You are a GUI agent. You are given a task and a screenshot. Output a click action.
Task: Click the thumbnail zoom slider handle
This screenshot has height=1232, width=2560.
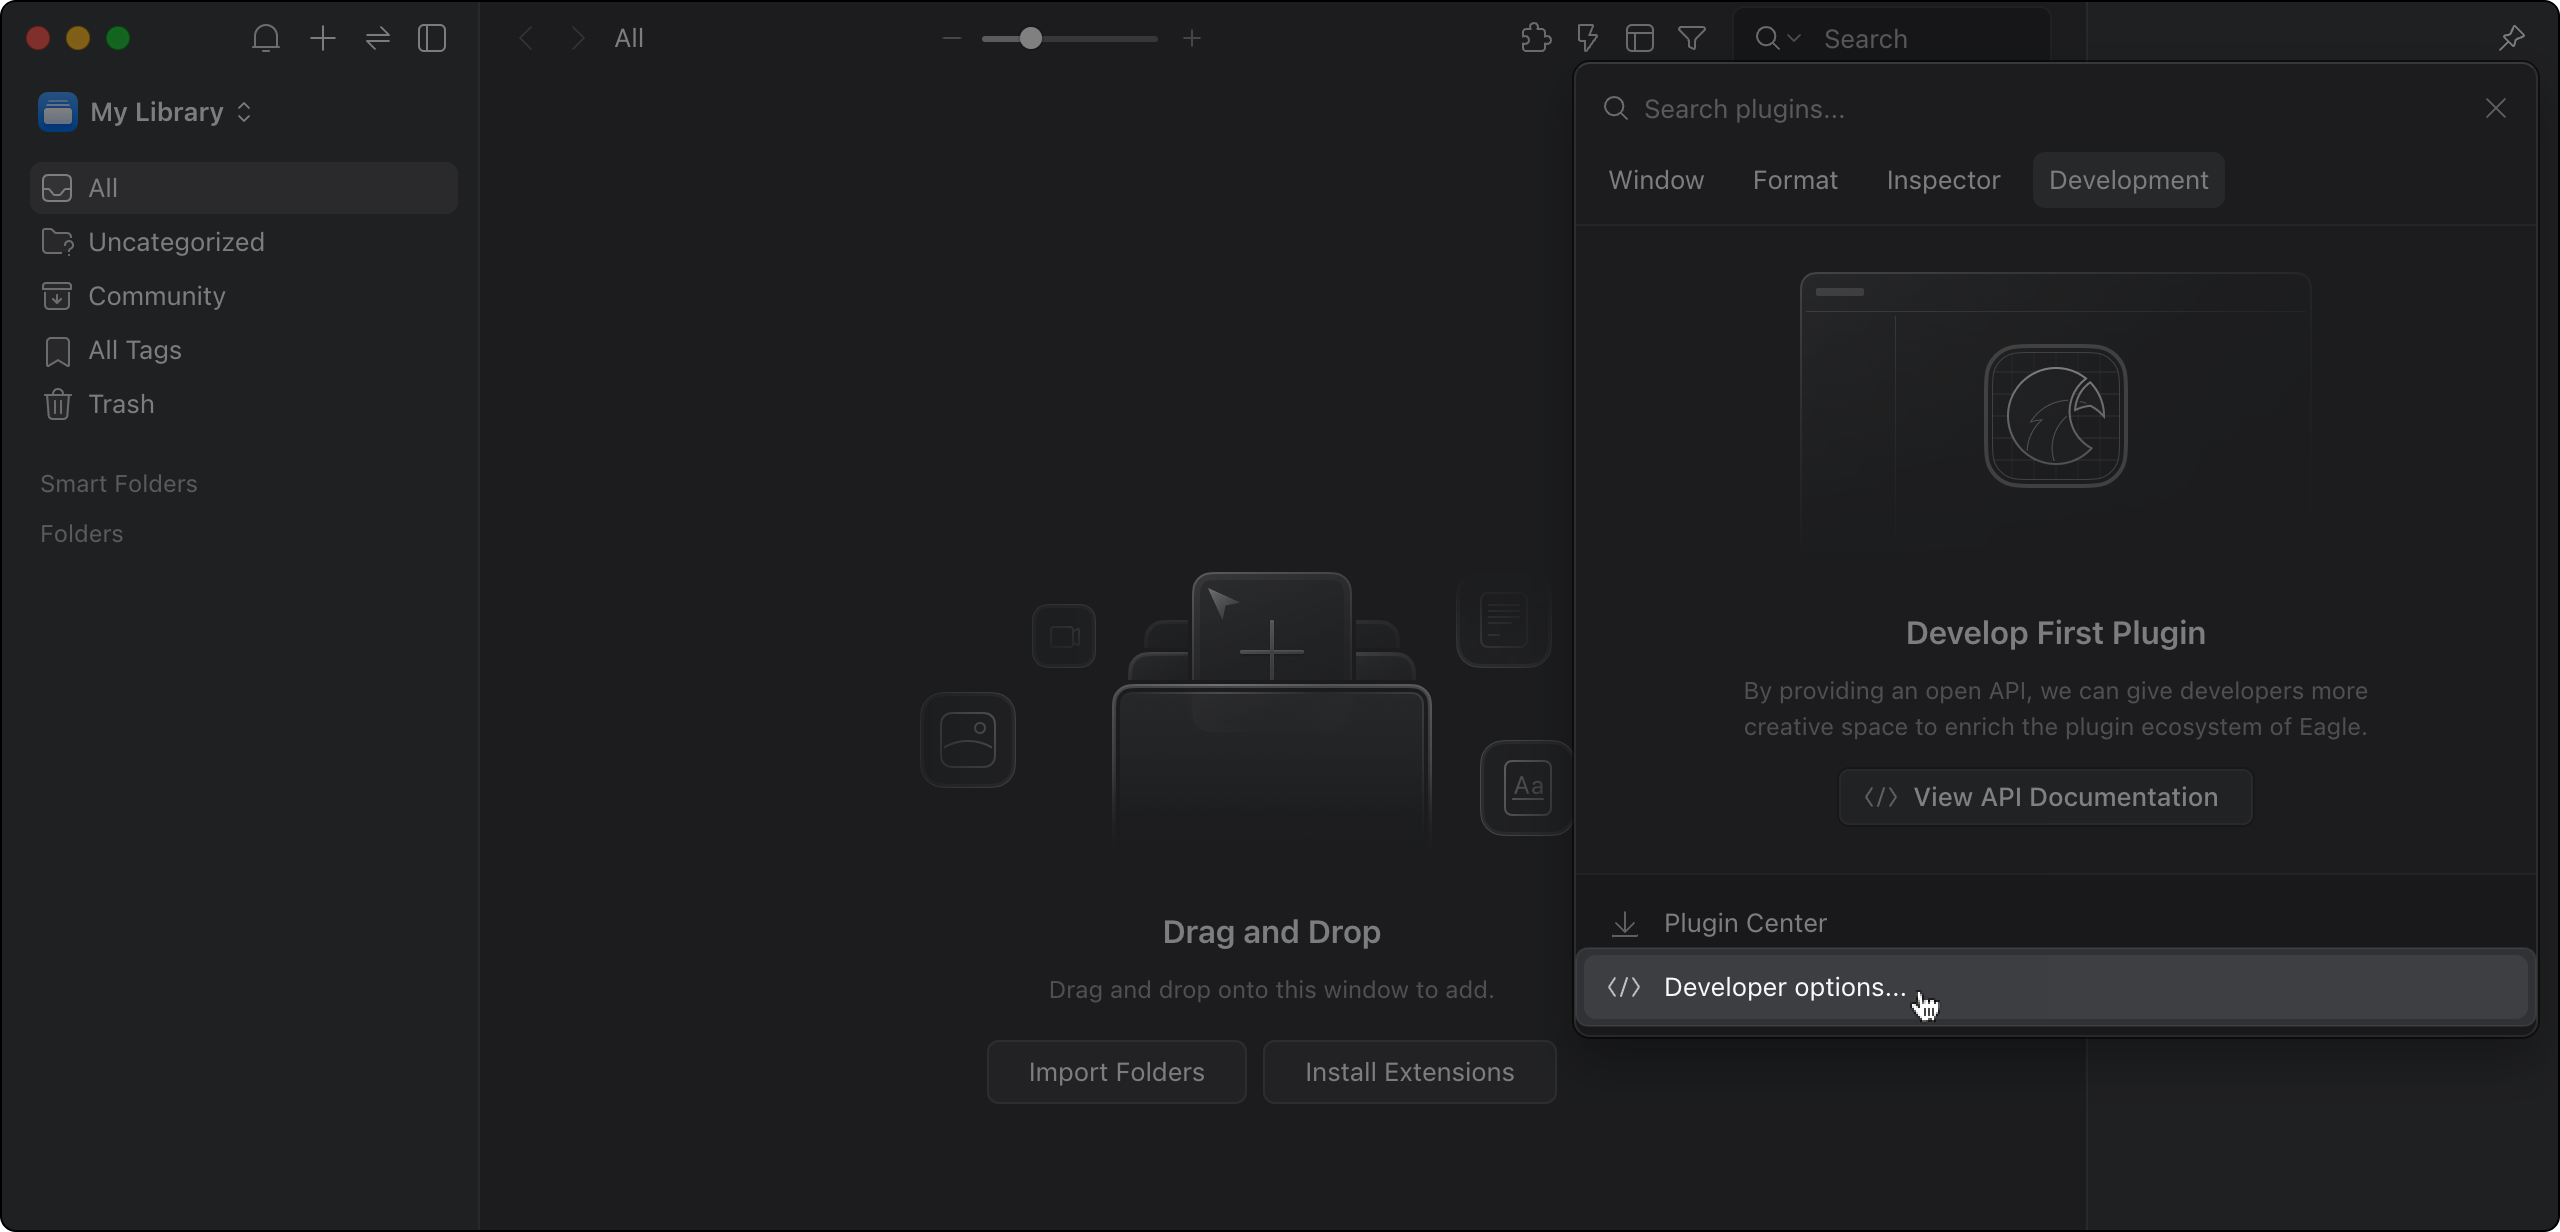point(1030,39)
